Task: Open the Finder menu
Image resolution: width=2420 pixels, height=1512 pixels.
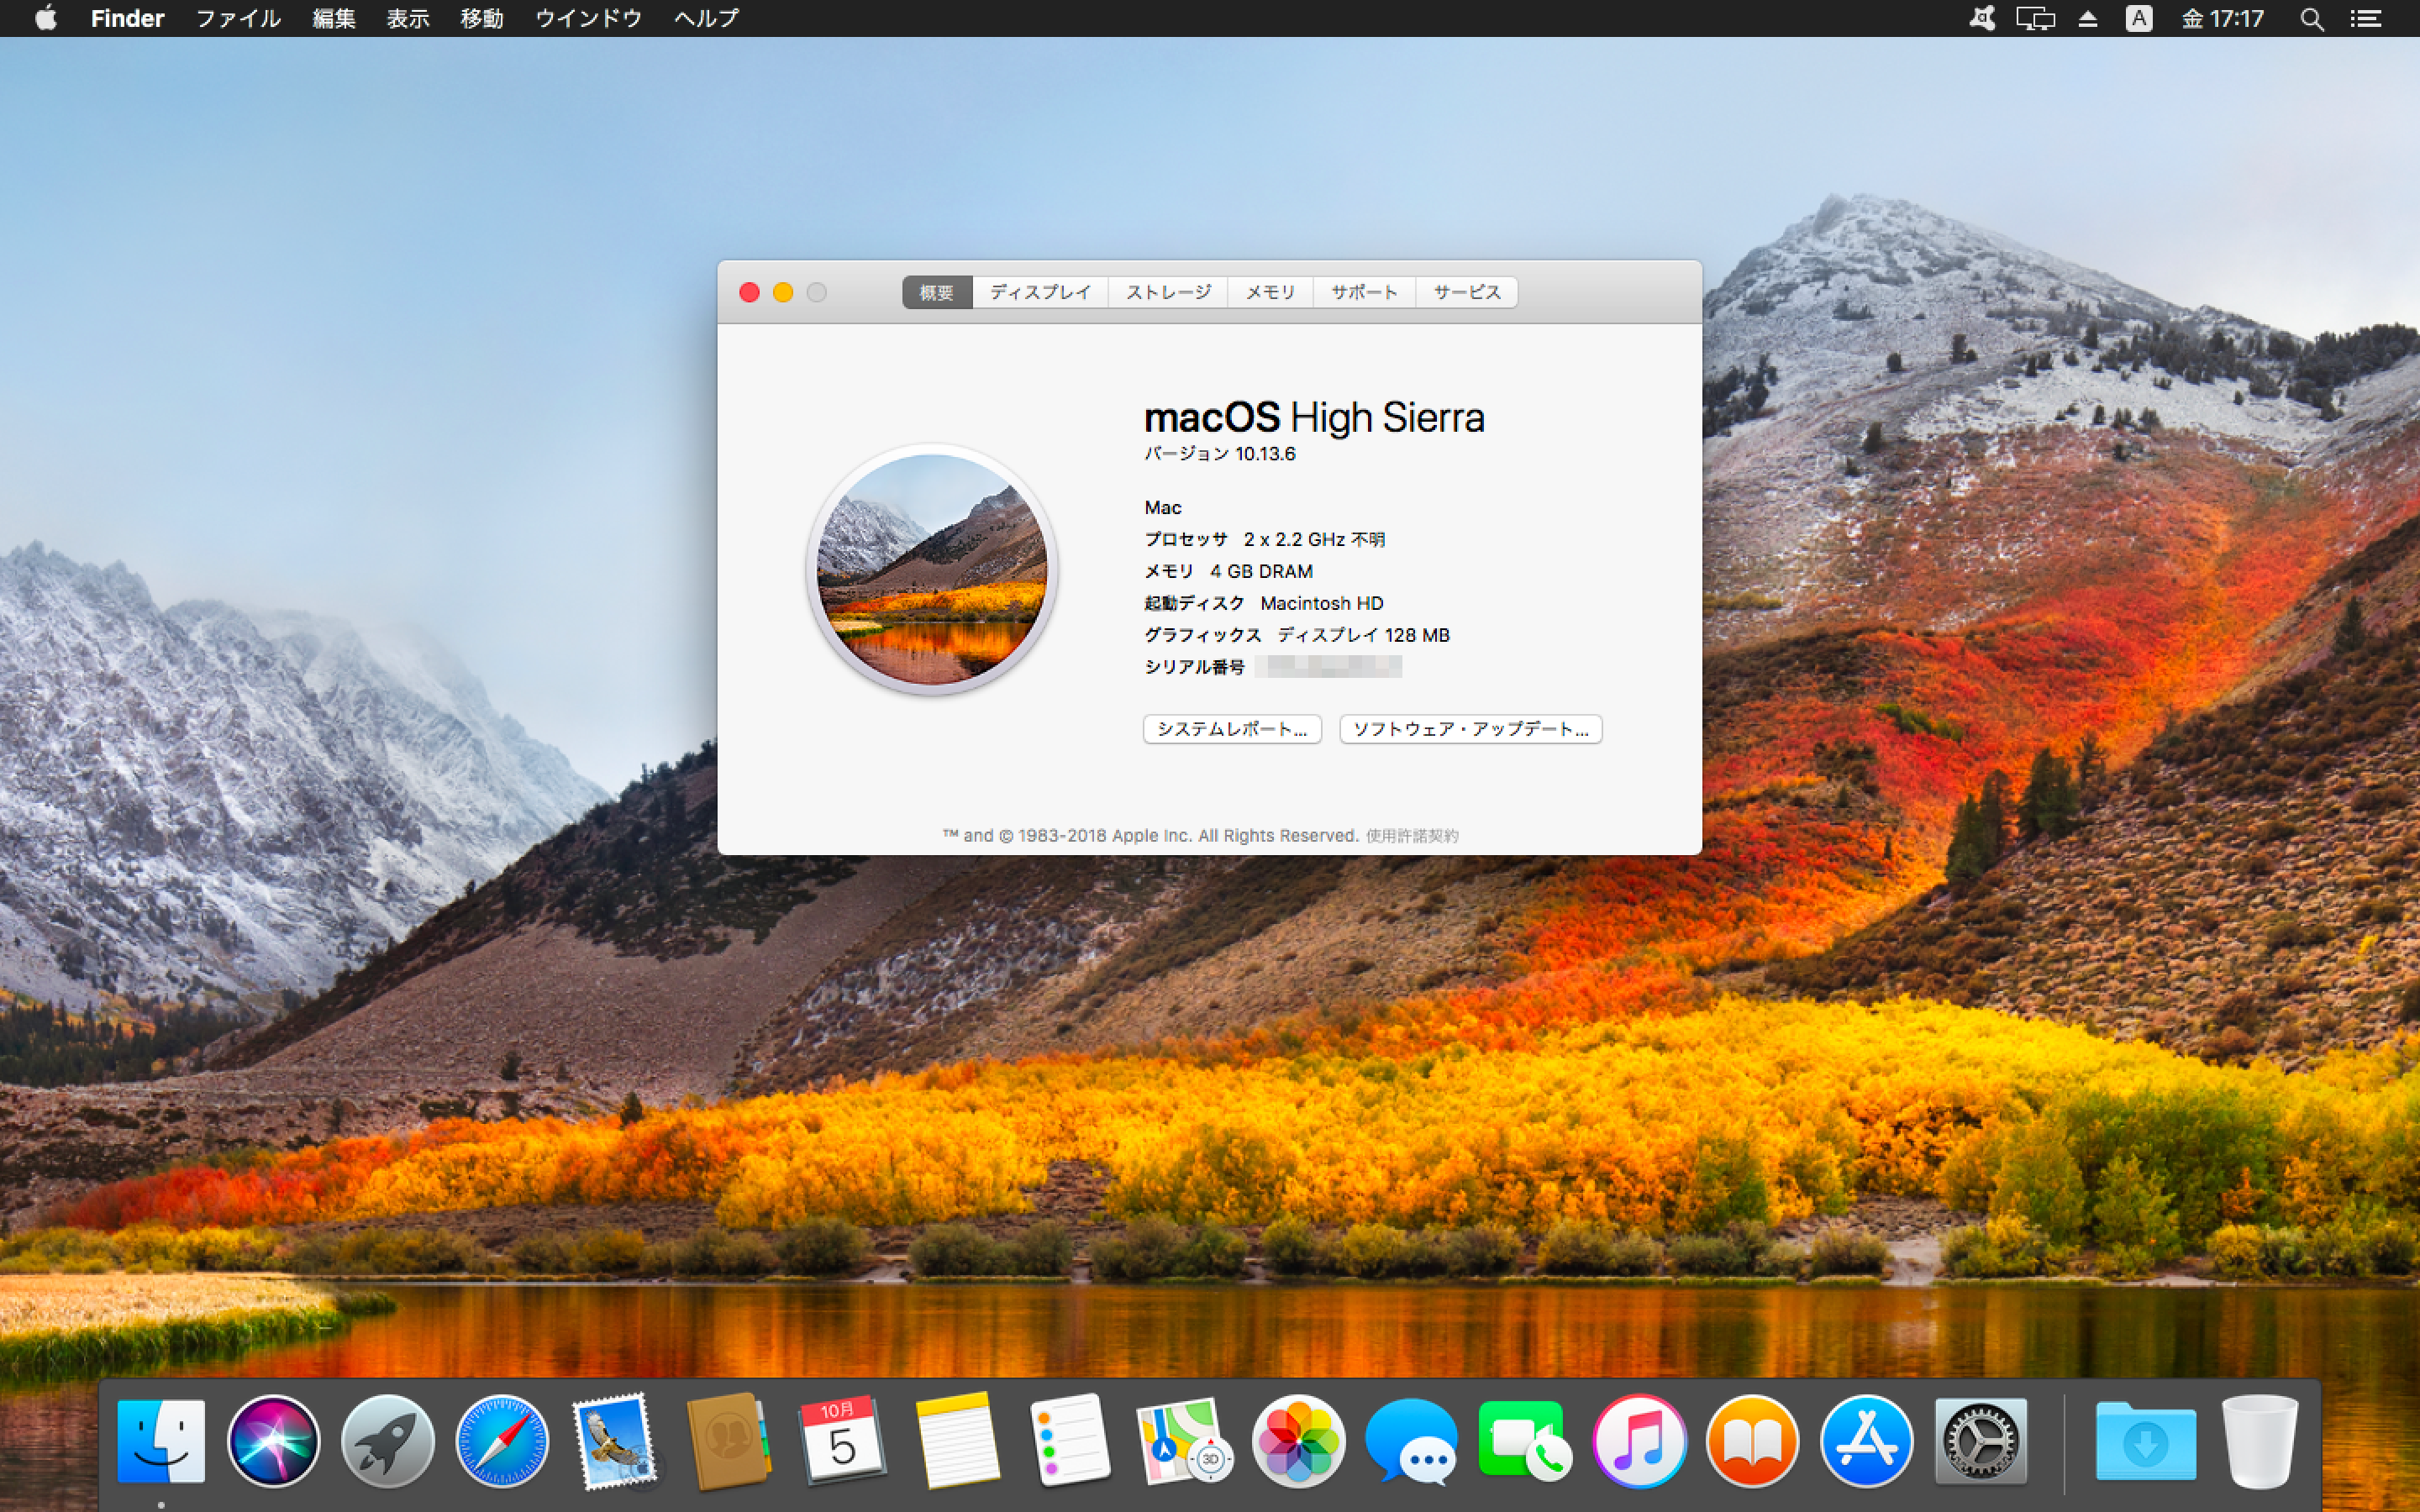Action: tap(127, 18)
